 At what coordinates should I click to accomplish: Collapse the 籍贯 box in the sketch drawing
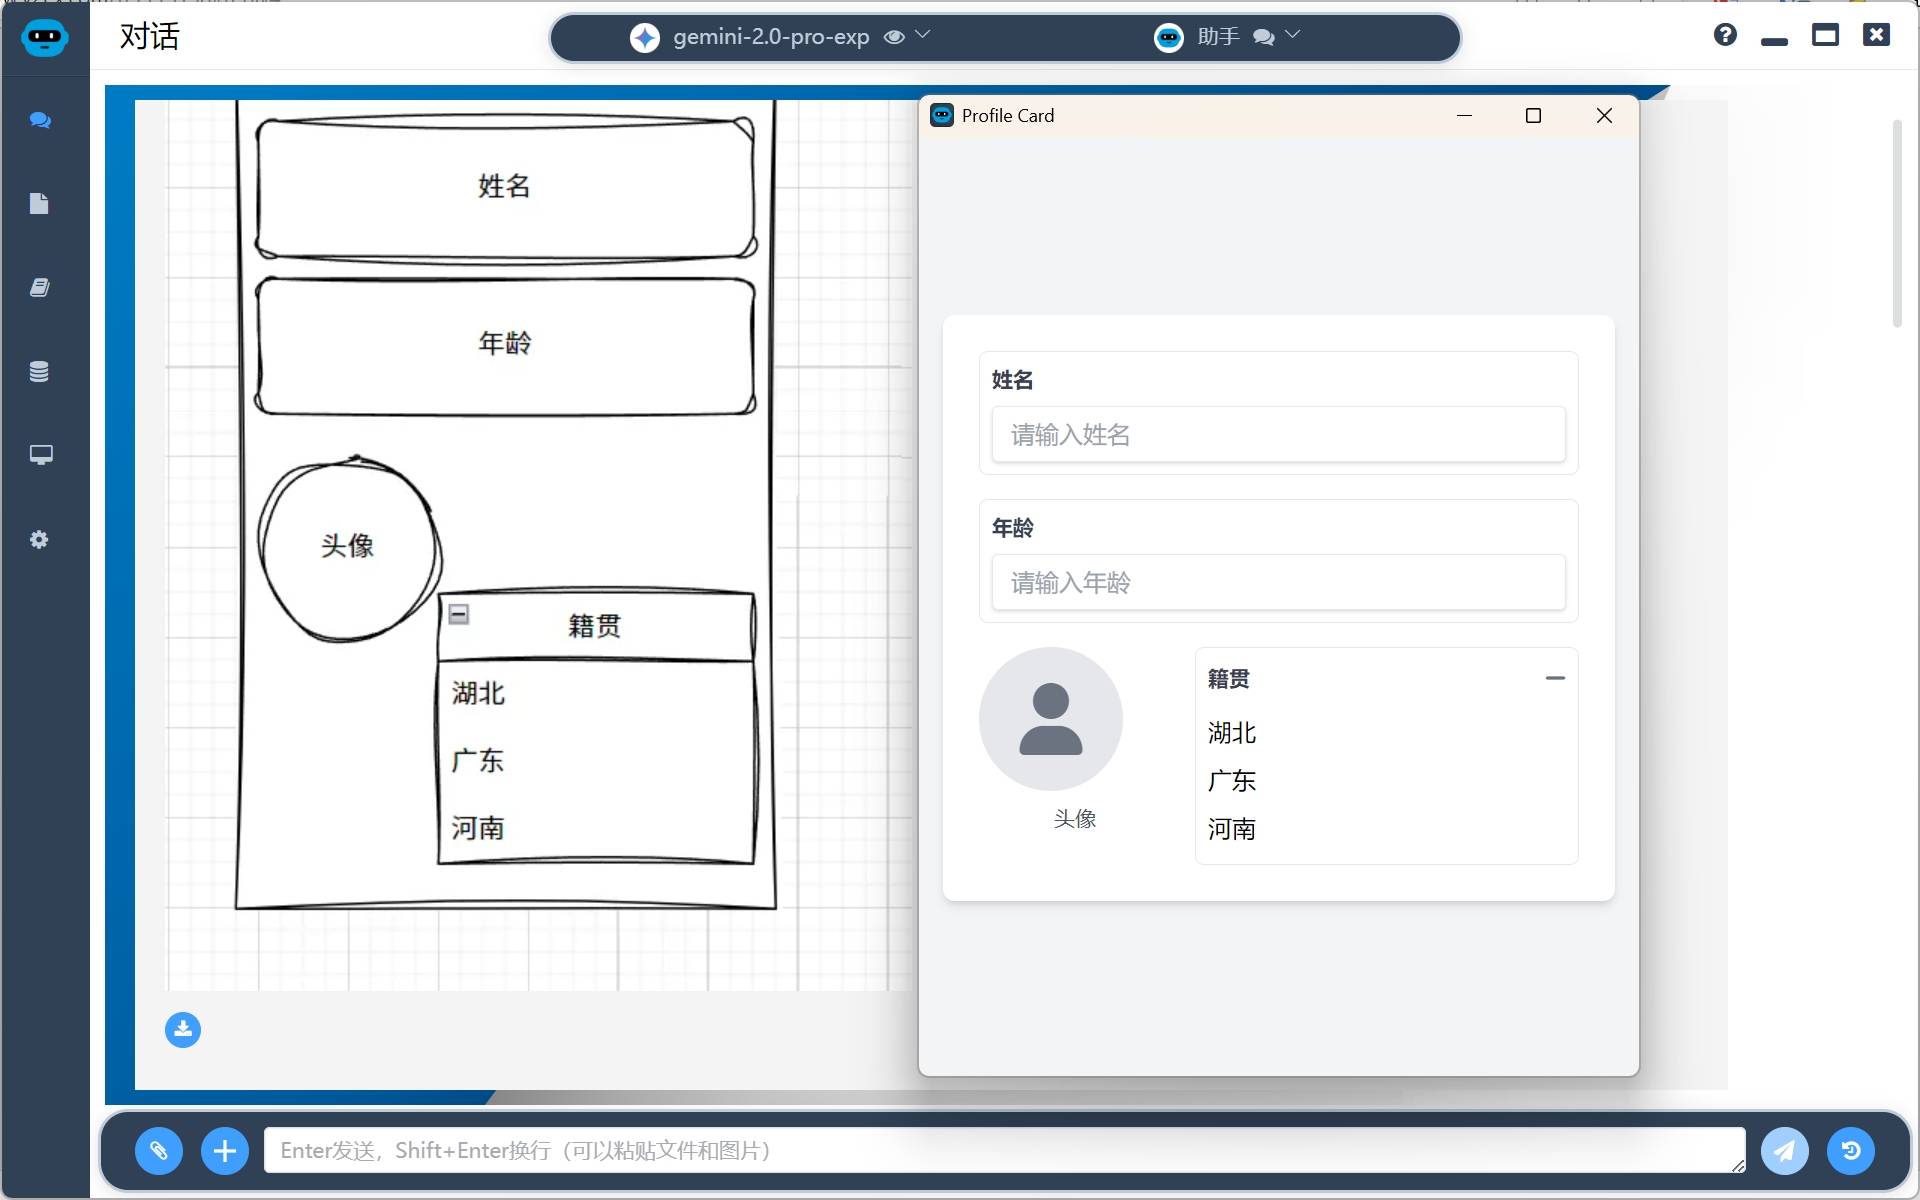(x=458, y=614)
